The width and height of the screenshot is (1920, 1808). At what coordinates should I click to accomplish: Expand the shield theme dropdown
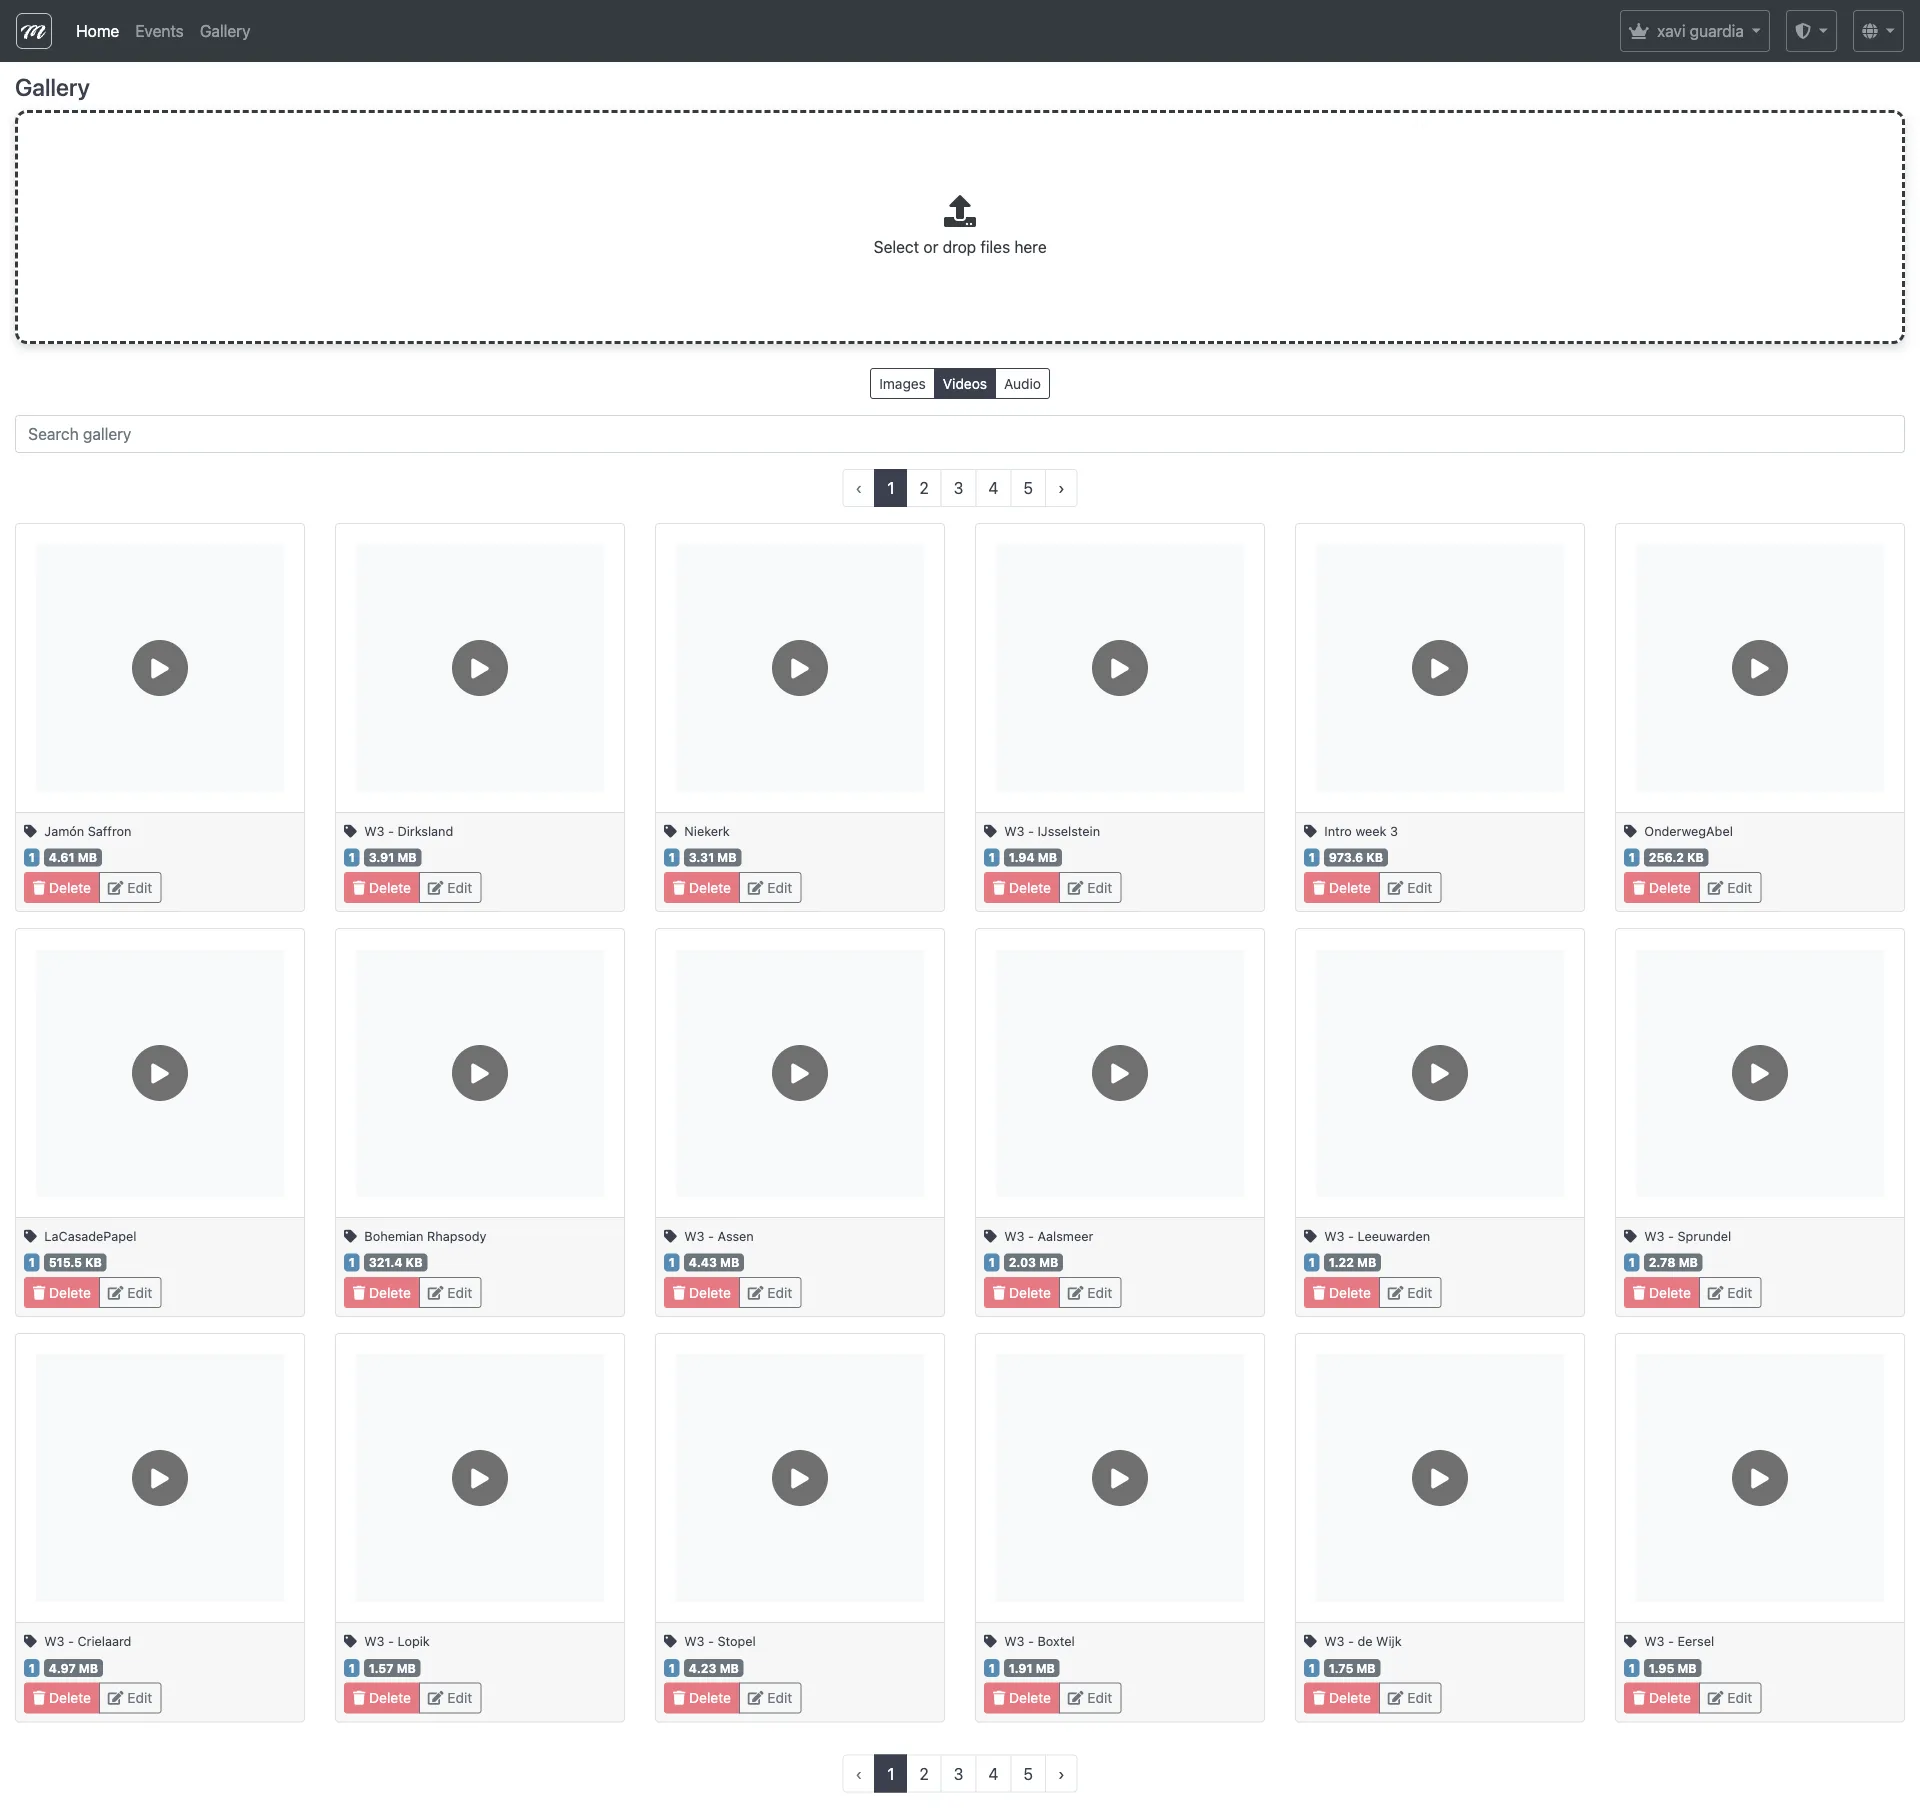coord(1810,31)
